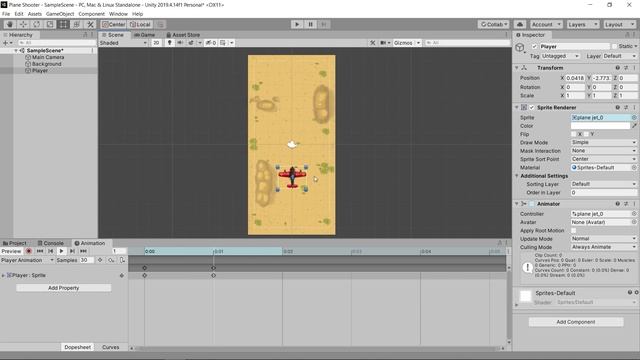Viewport: 640px width, 360px height.
Task: Select the Move tool in the toolbar
Action: (23, 24)
